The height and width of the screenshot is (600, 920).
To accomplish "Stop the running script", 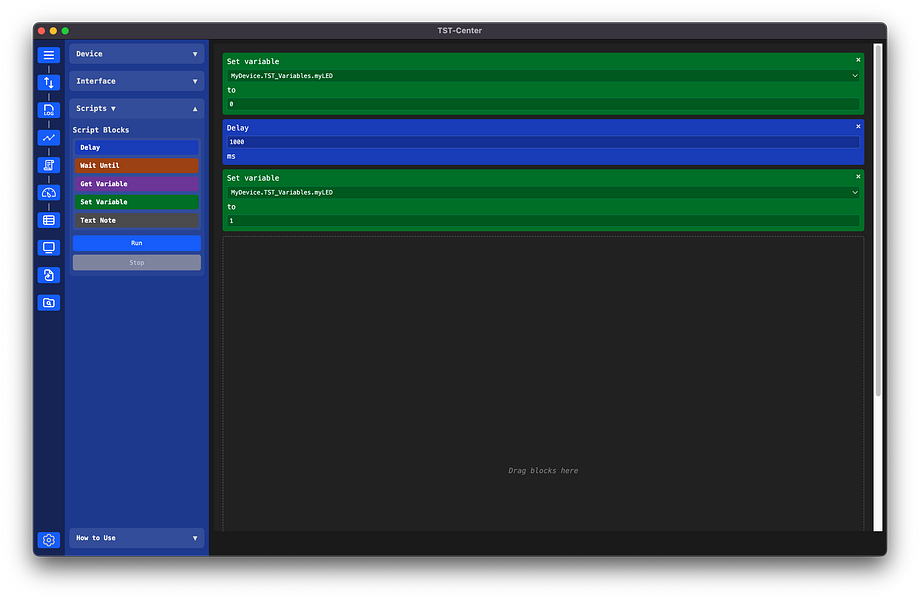I will 137,263.
